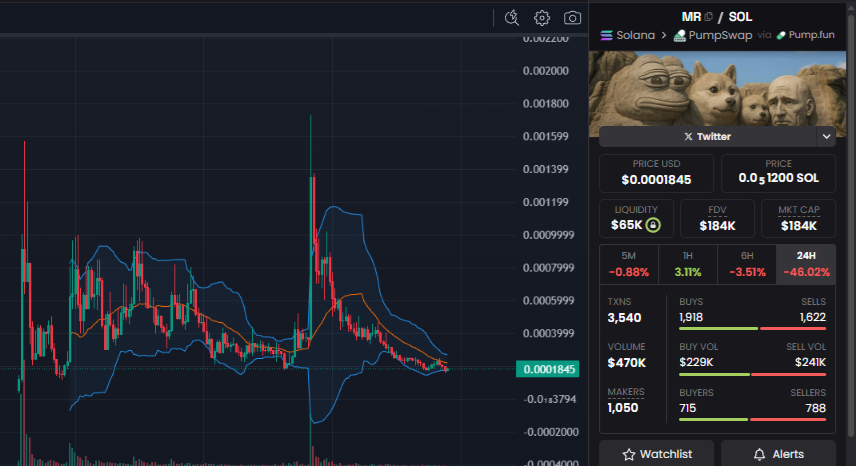Screen dimensions: 856x466
Task: Add the pair to Watchlist
Action: point(657,454)
